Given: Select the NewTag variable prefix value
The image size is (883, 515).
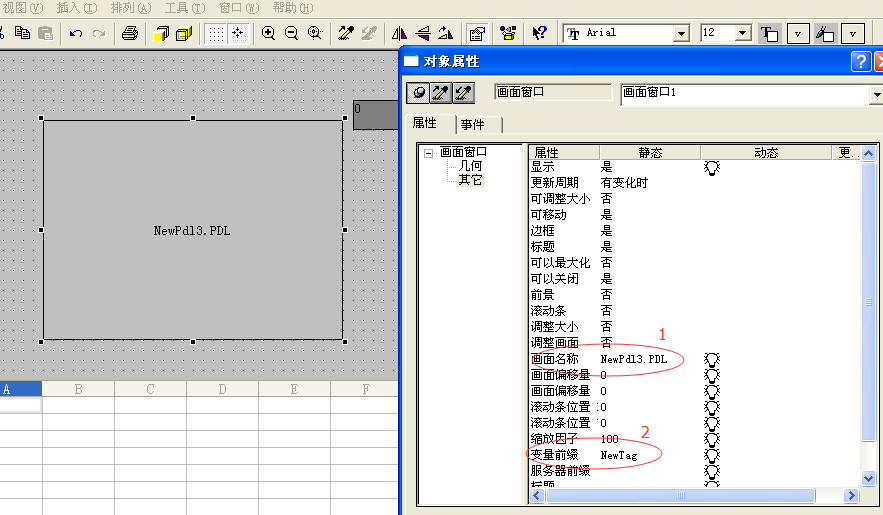Looking at the screenshot, I should pos(619,455).
